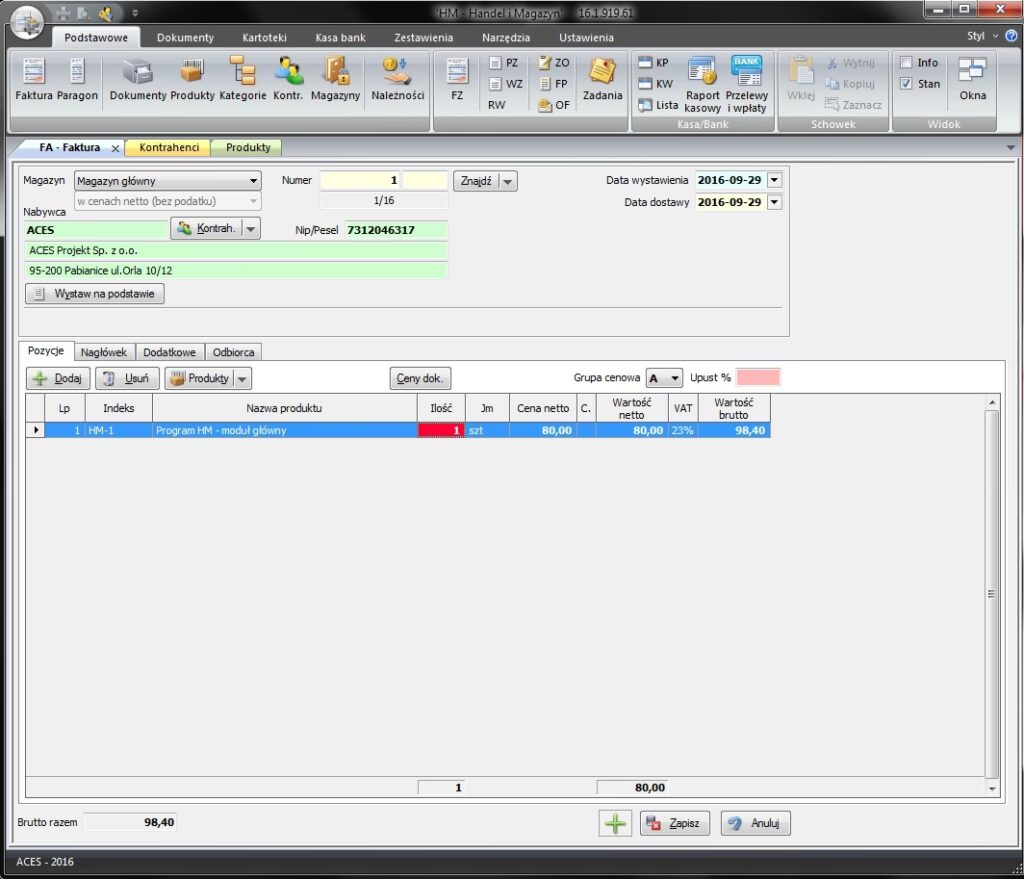Click the Wystaw na podstawie button
Image resolution: width=1024 pixels, height=879 pixels.
click(x=95, y=294)
